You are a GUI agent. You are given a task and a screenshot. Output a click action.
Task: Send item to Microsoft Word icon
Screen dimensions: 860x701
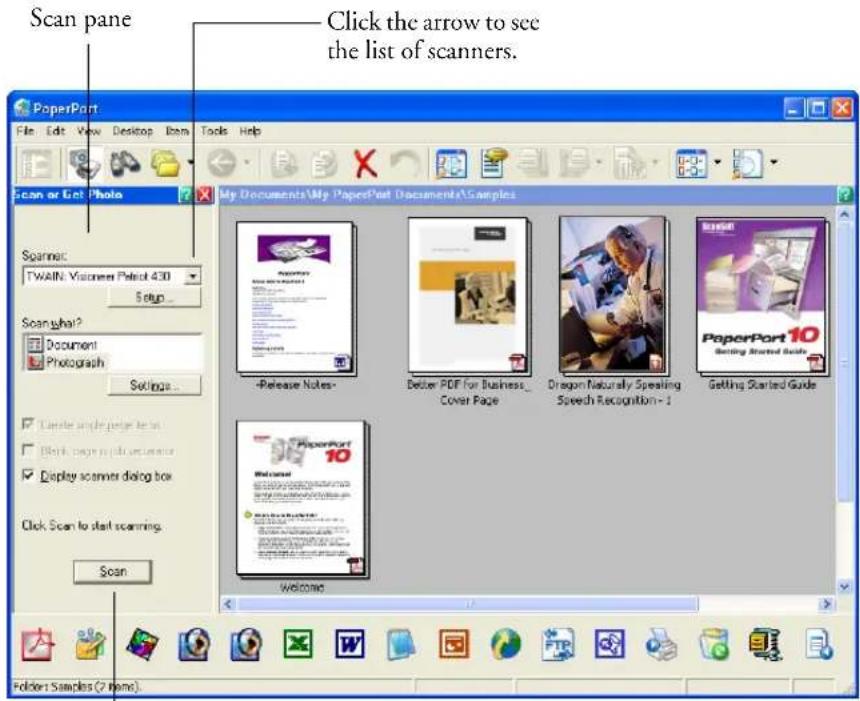click(x=349, y=644)
